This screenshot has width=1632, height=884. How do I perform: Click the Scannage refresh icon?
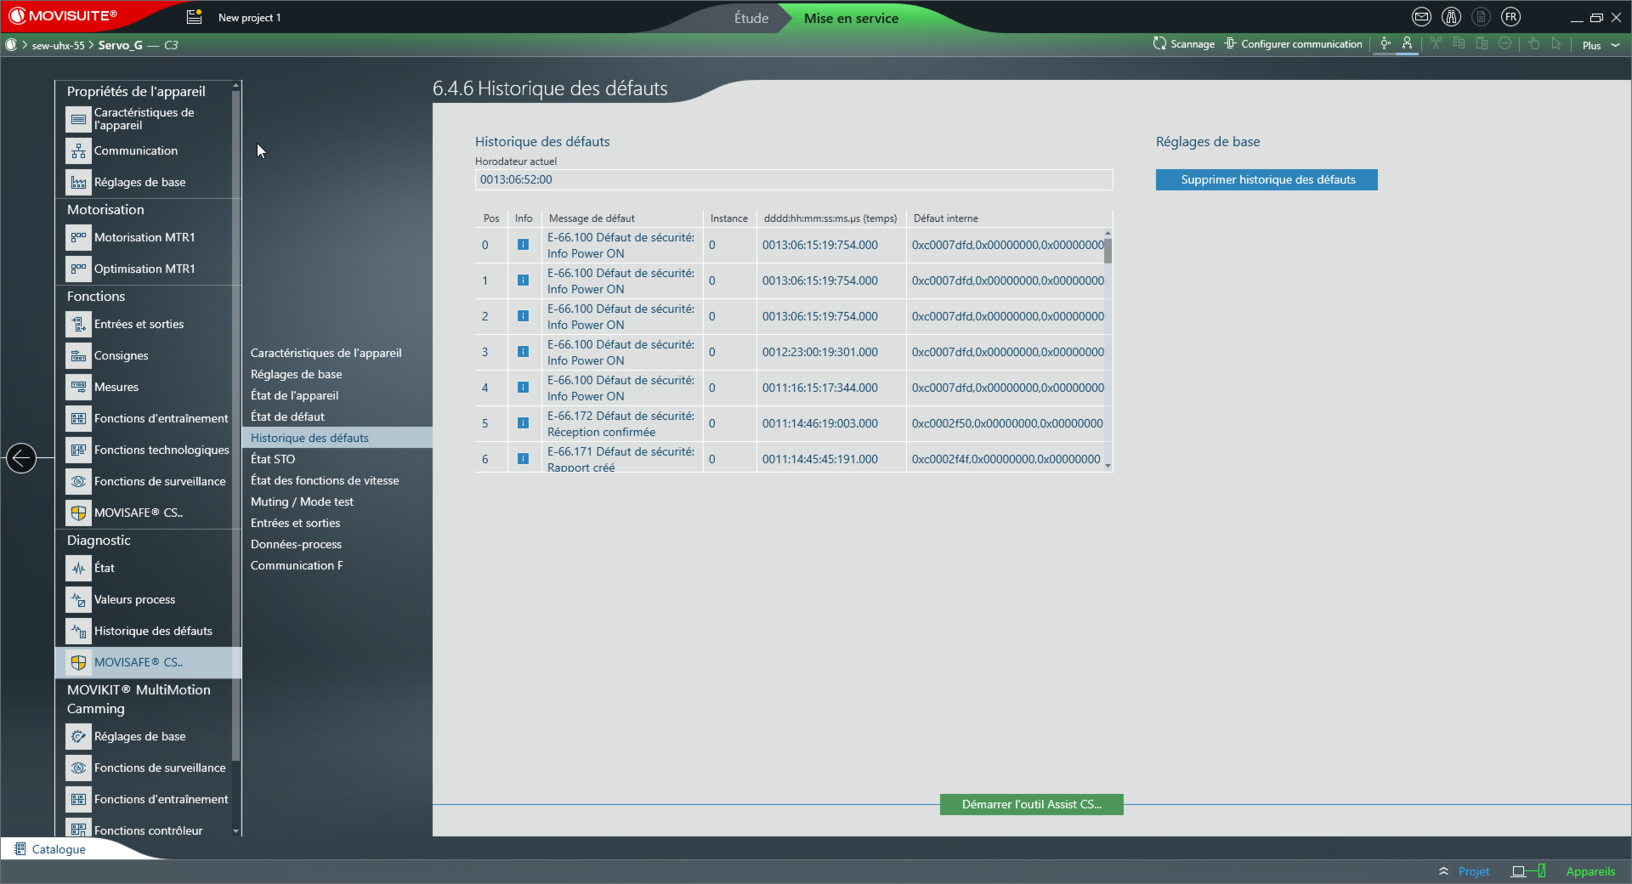click(x=1160, y=44)
